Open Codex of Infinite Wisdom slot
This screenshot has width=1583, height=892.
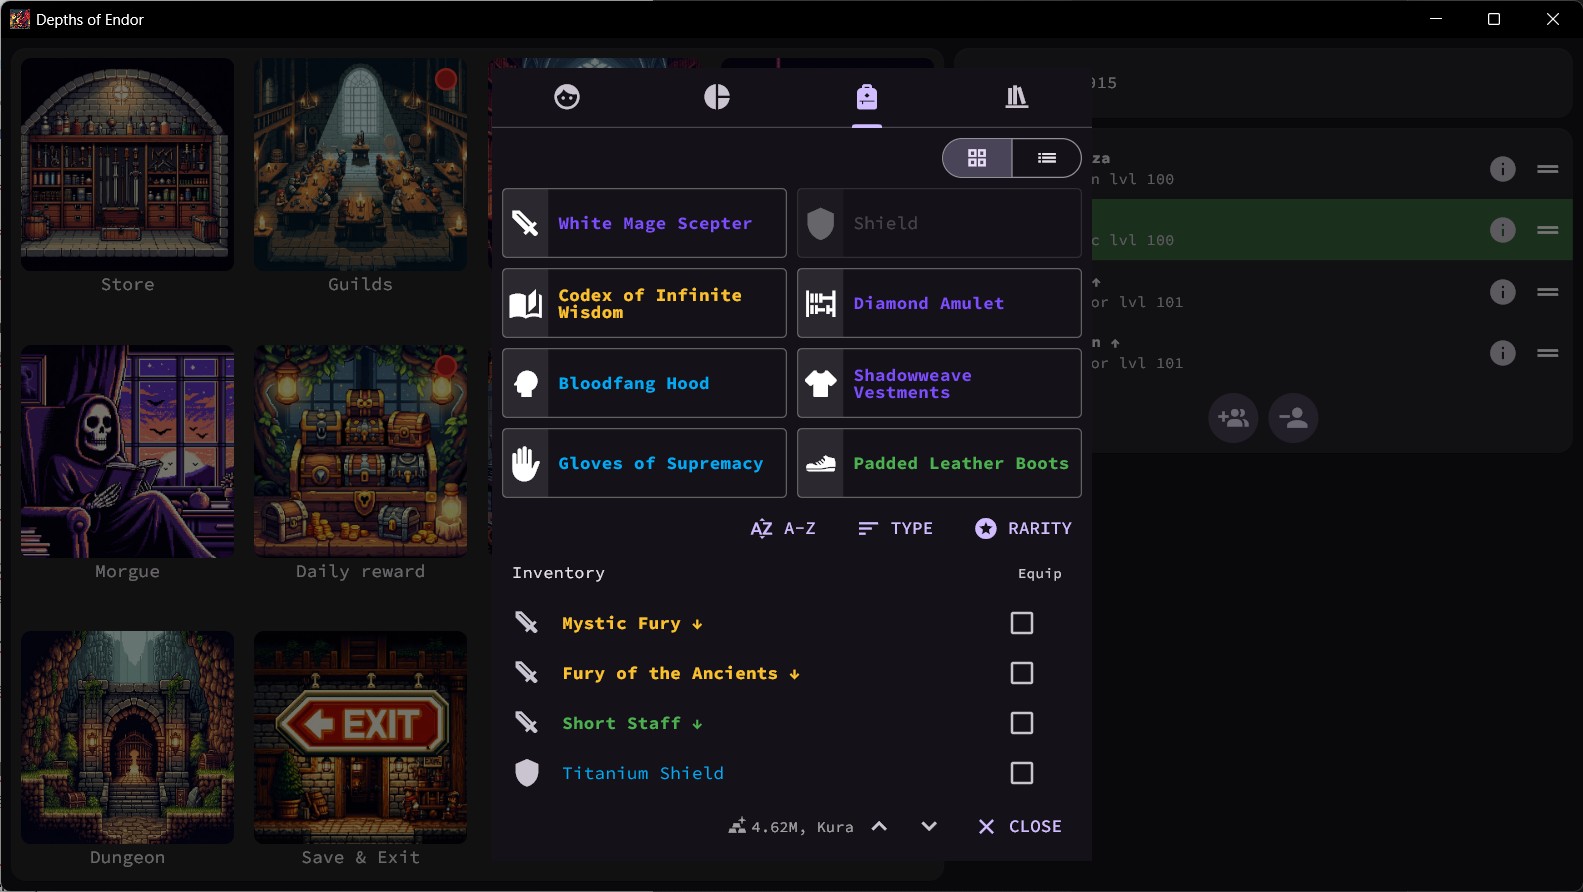[x=644, y=303]
